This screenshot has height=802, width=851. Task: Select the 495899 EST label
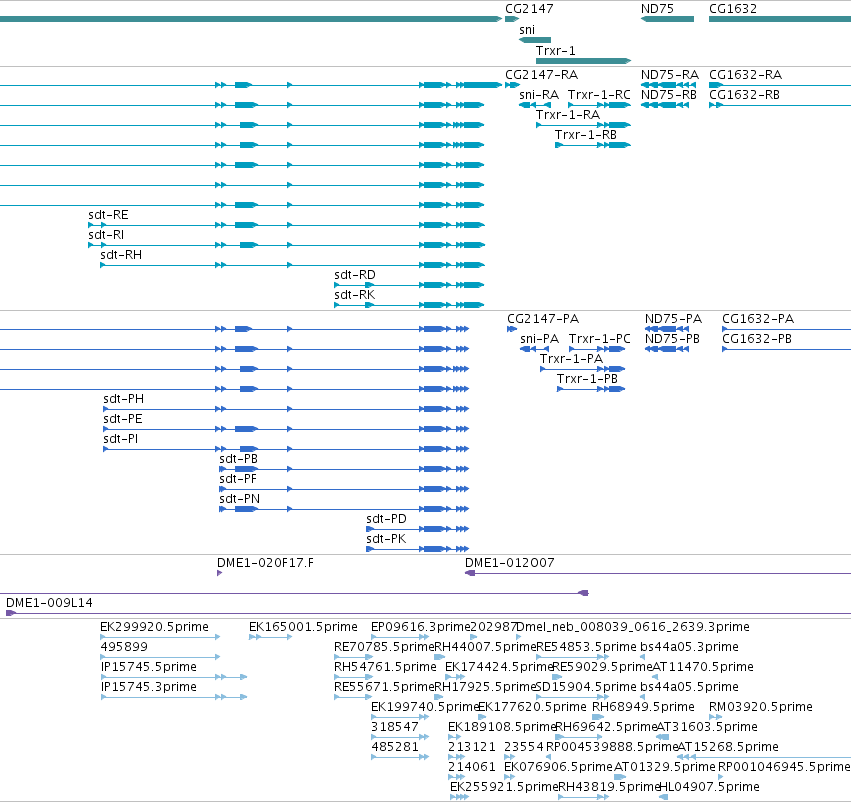(124, 647)
